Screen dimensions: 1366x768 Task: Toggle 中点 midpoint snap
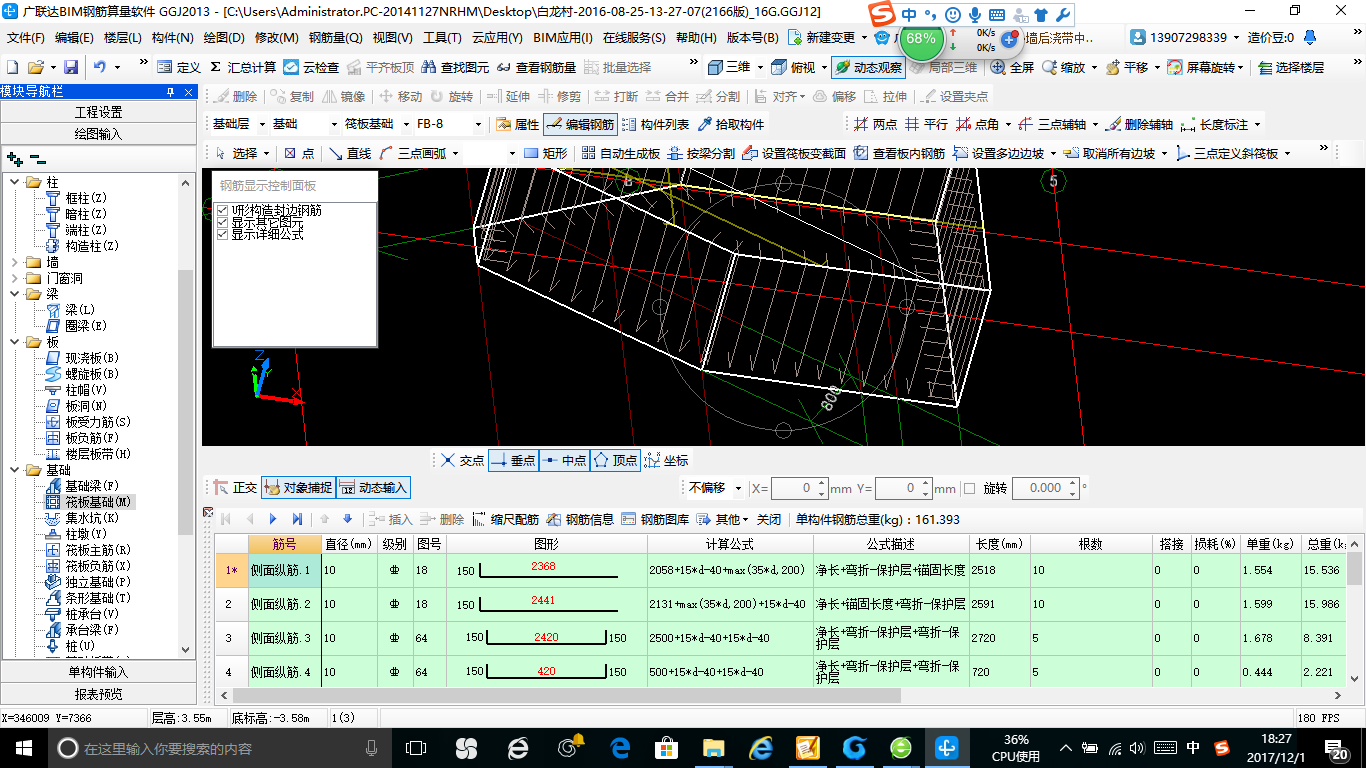(x=564, y=460)
